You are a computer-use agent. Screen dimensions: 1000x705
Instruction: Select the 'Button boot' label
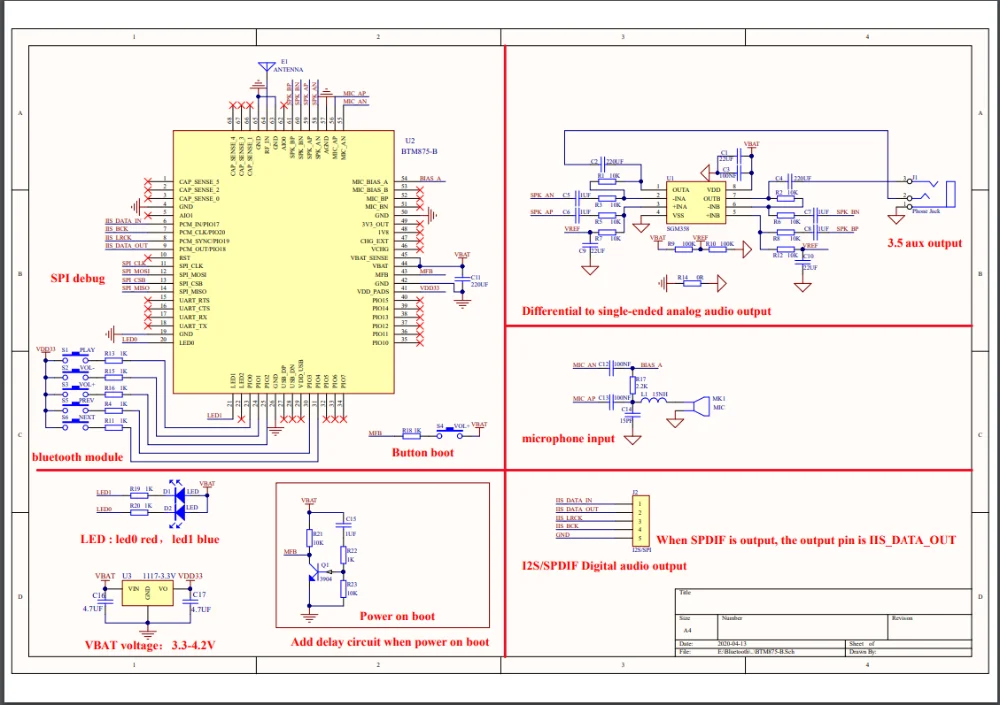(423, 452)
